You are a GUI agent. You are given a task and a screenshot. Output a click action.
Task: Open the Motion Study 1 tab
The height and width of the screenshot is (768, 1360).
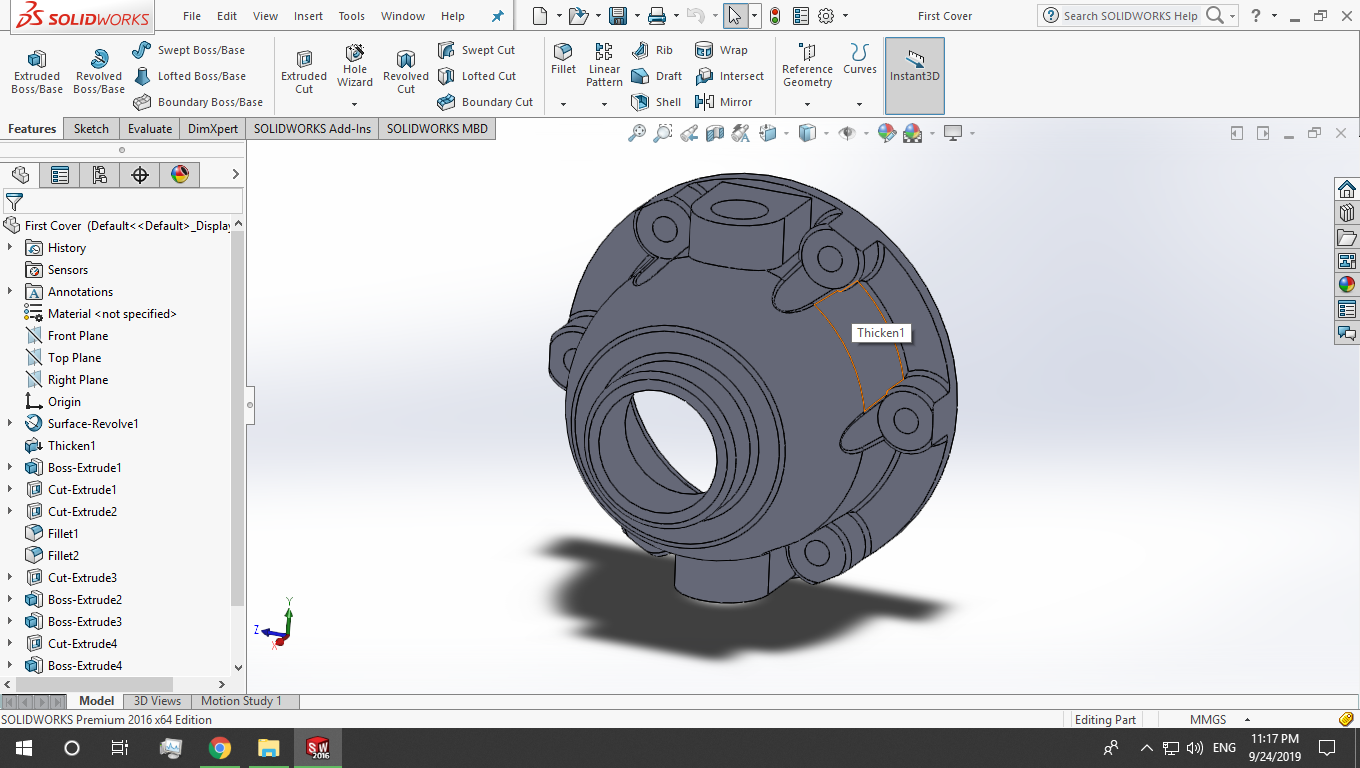click(x=242, y=701)
